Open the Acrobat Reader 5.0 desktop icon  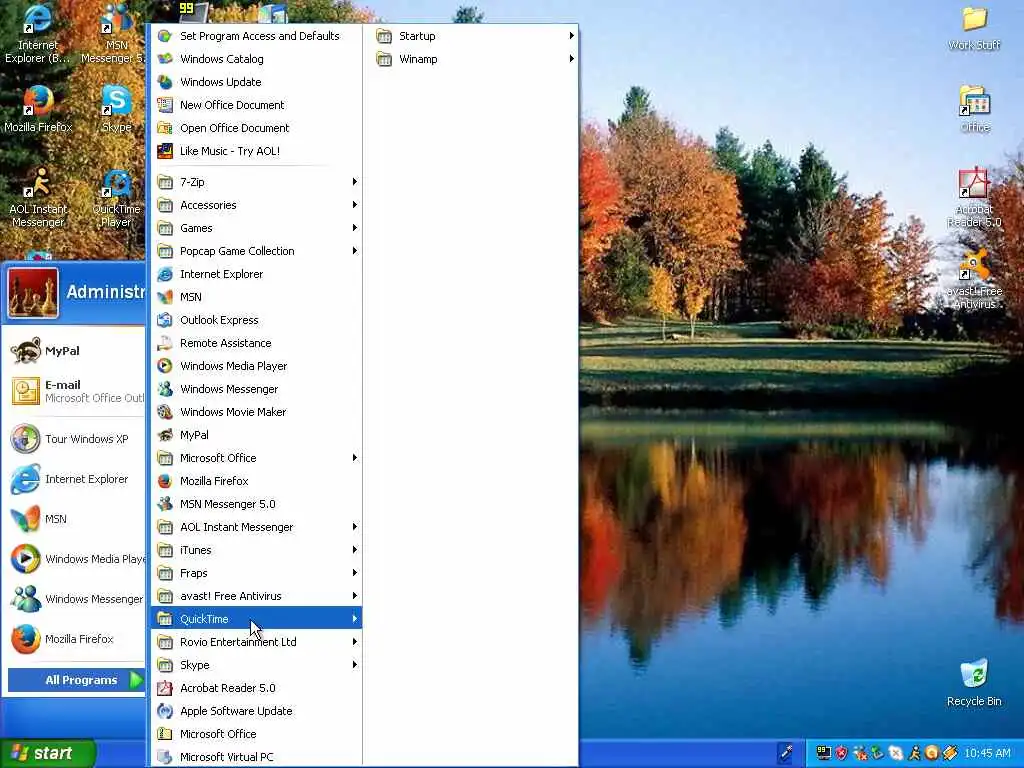tap(974, 184)
